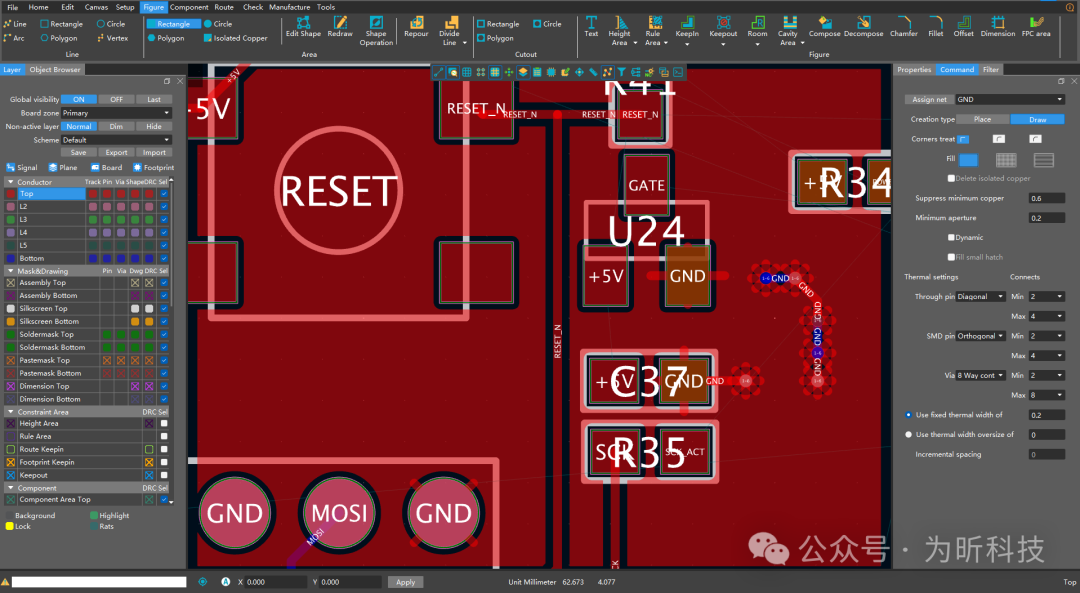
Task: Activate the FPC area tool
Action: pyautogui.click(x=1036, y=24)
